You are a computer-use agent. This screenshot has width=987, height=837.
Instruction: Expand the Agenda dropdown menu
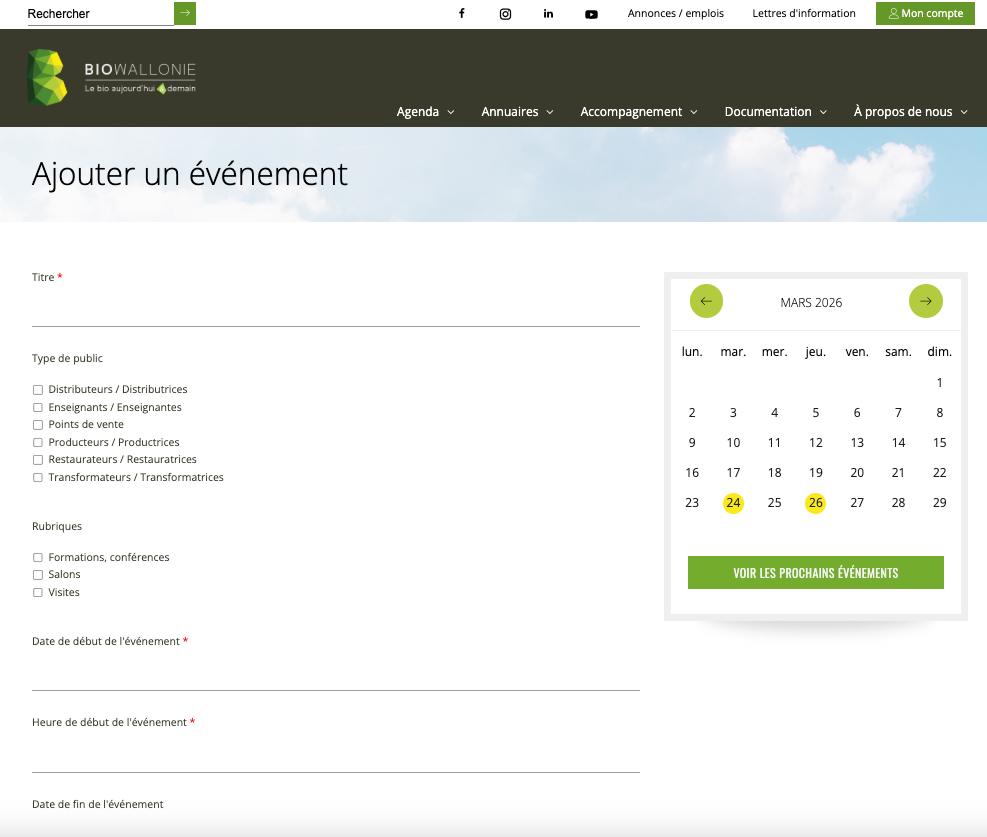pos(425,112)
